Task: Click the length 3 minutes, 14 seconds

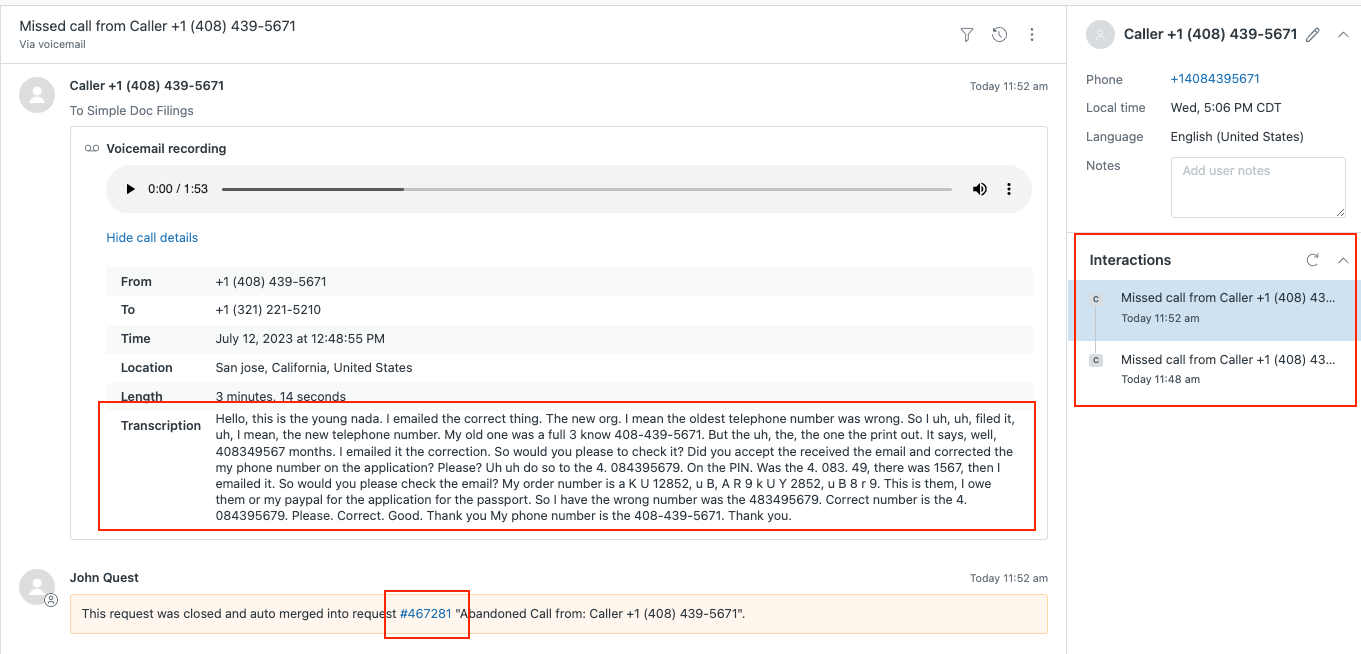Action: [281, 397]
